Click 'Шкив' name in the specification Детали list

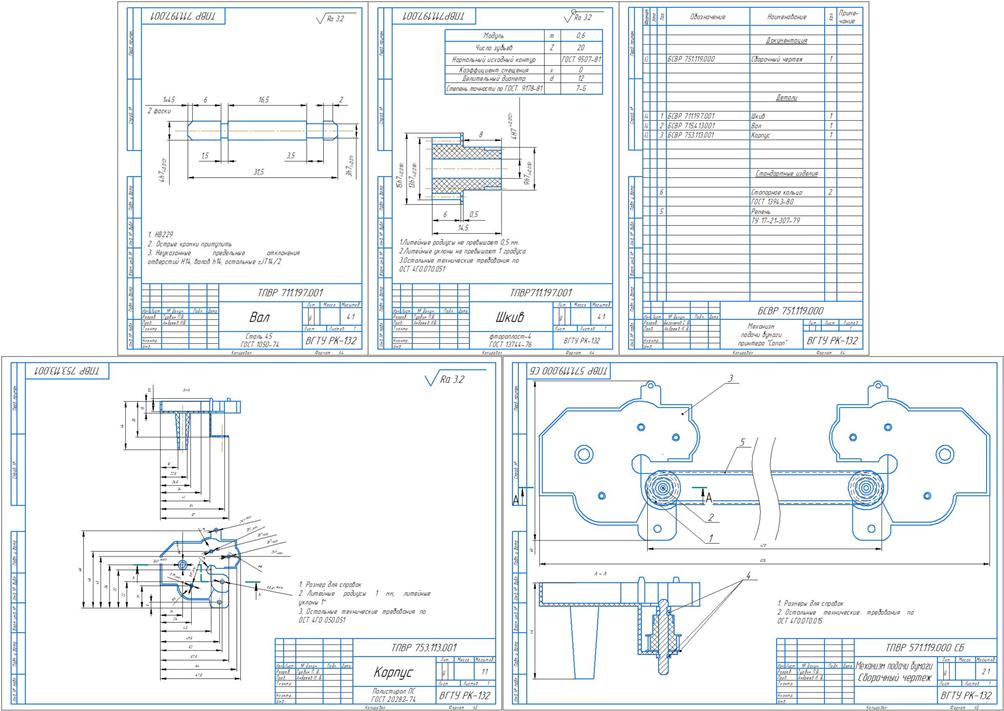tap(758, 117)
